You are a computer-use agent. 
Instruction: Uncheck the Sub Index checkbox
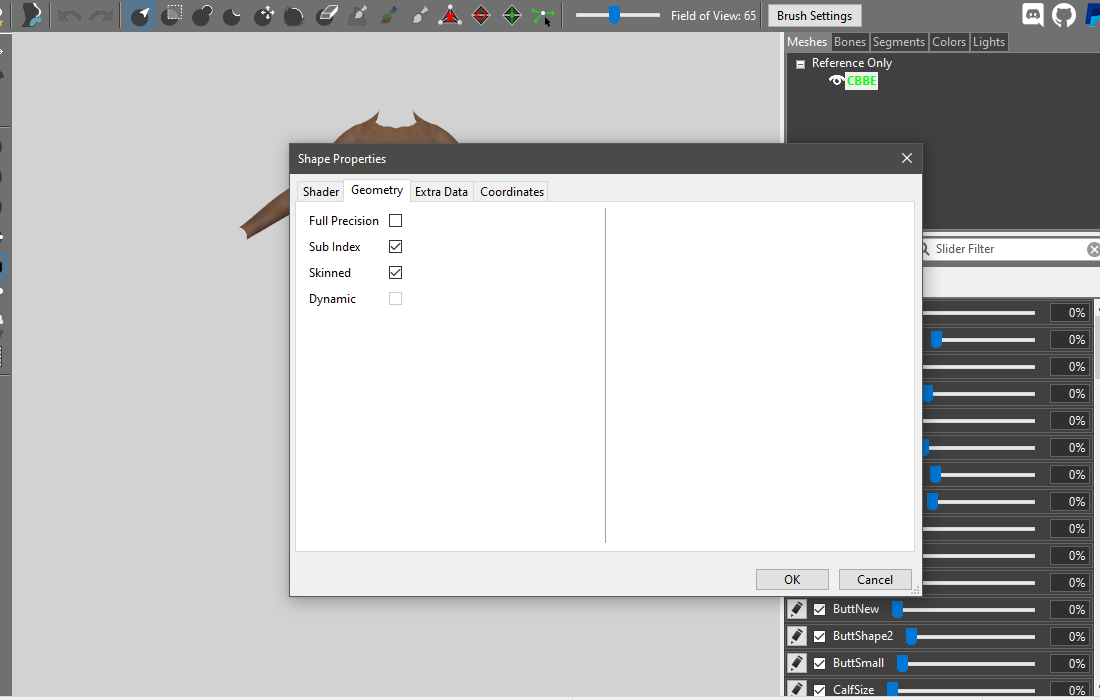pos(396,247)
